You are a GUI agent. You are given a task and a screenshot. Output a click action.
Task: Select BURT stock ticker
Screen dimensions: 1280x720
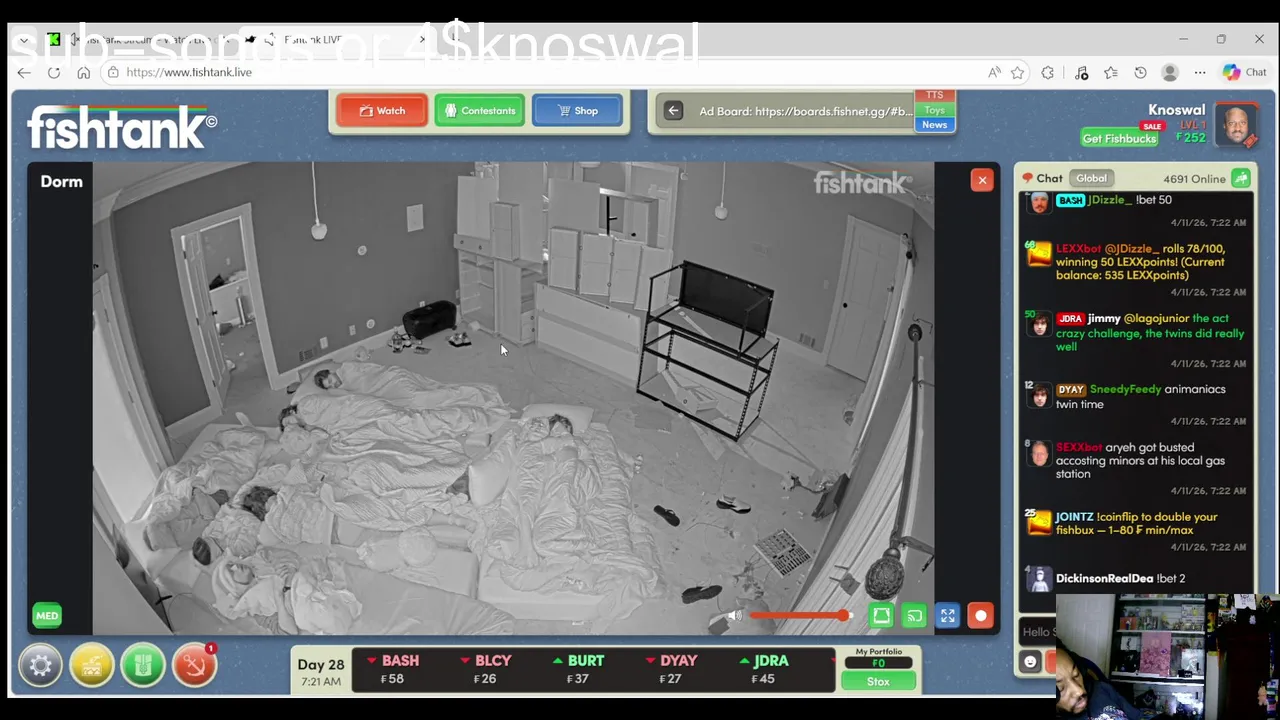point(578,669)
